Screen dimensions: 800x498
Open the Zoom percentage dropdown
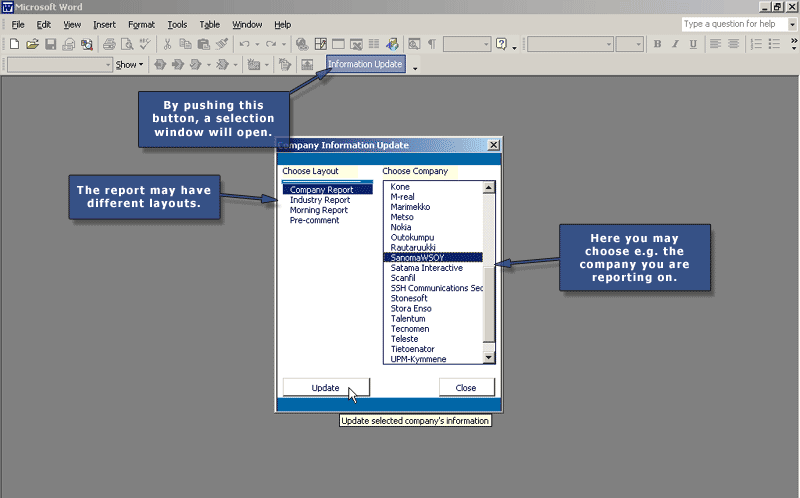point(486,44)
